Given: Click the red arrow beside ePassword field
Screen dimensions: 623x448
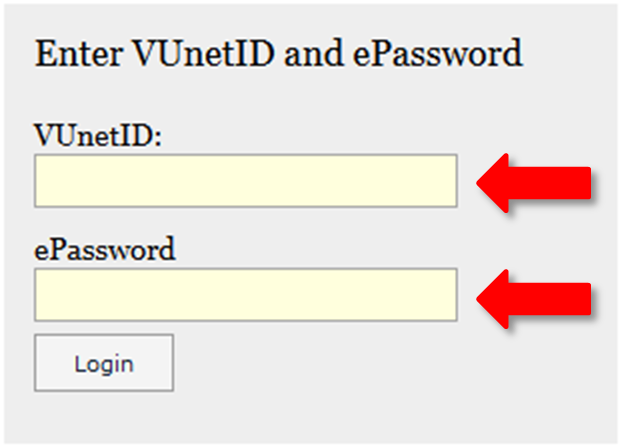Looking at the screenshot, I should coord(535,297).
